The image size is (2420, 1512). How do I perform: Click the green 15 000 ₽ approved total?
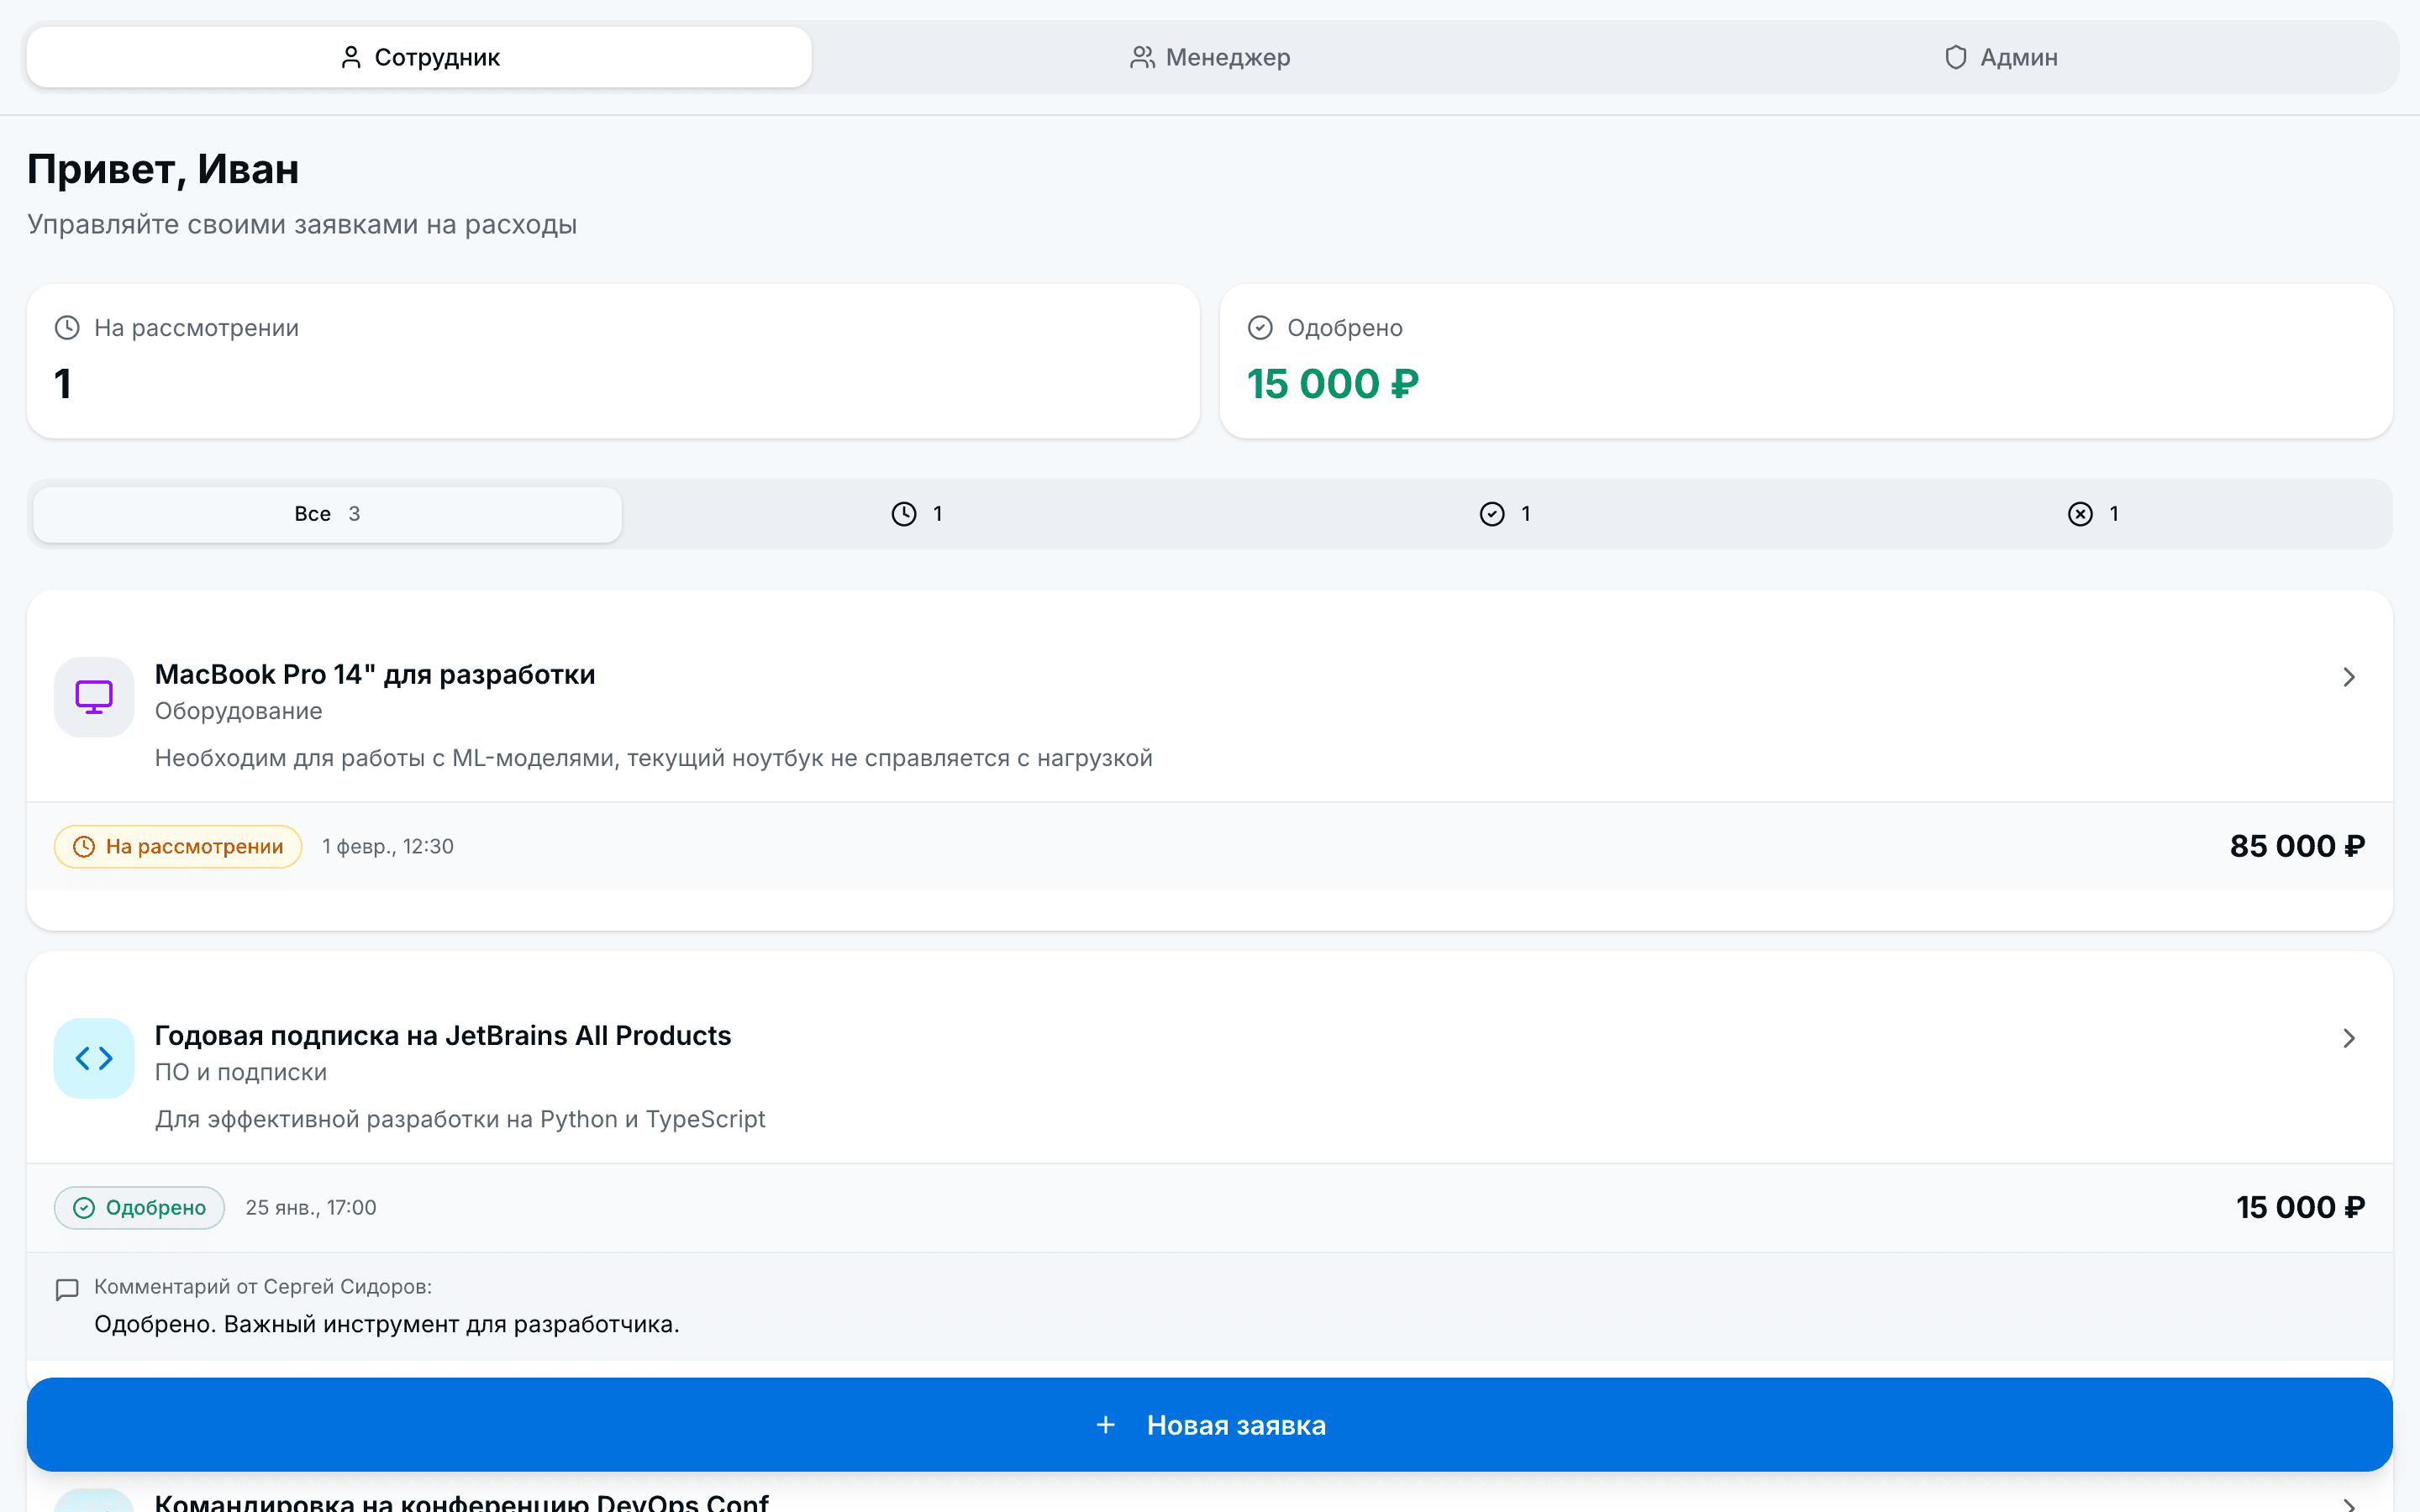tap(1333, 384)
